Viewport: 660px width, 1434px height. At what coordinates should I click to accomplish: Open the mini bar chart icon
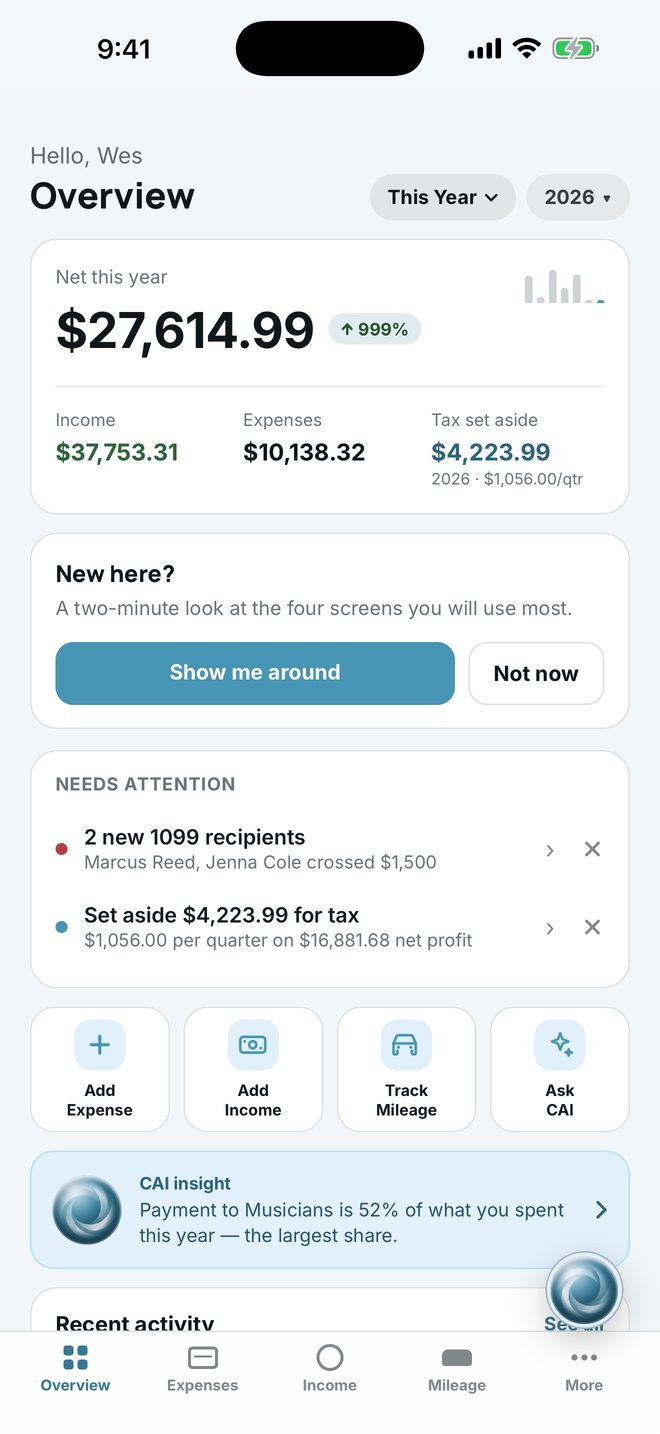click(x=564, y=287)
